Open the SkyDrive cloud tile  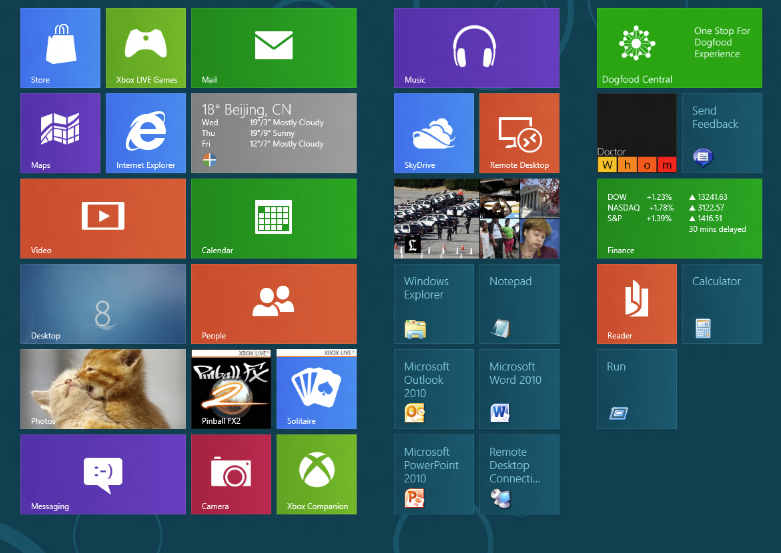pyautogui.click(x=434, y=133)
